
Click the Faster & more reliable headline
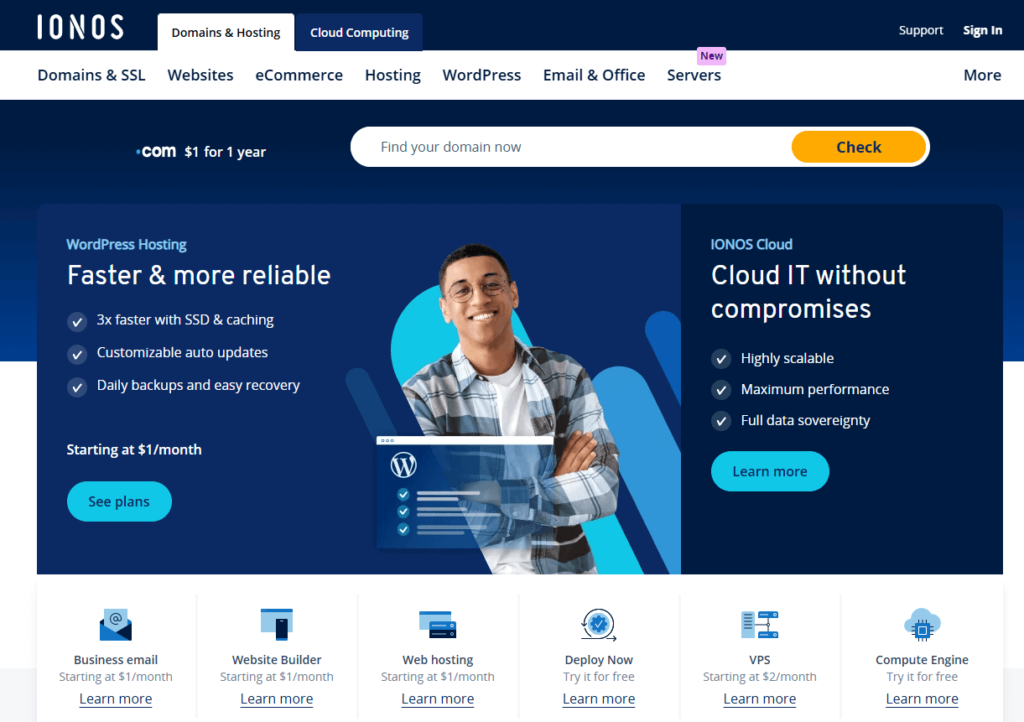pyautogui.click(x=199, y=275)
